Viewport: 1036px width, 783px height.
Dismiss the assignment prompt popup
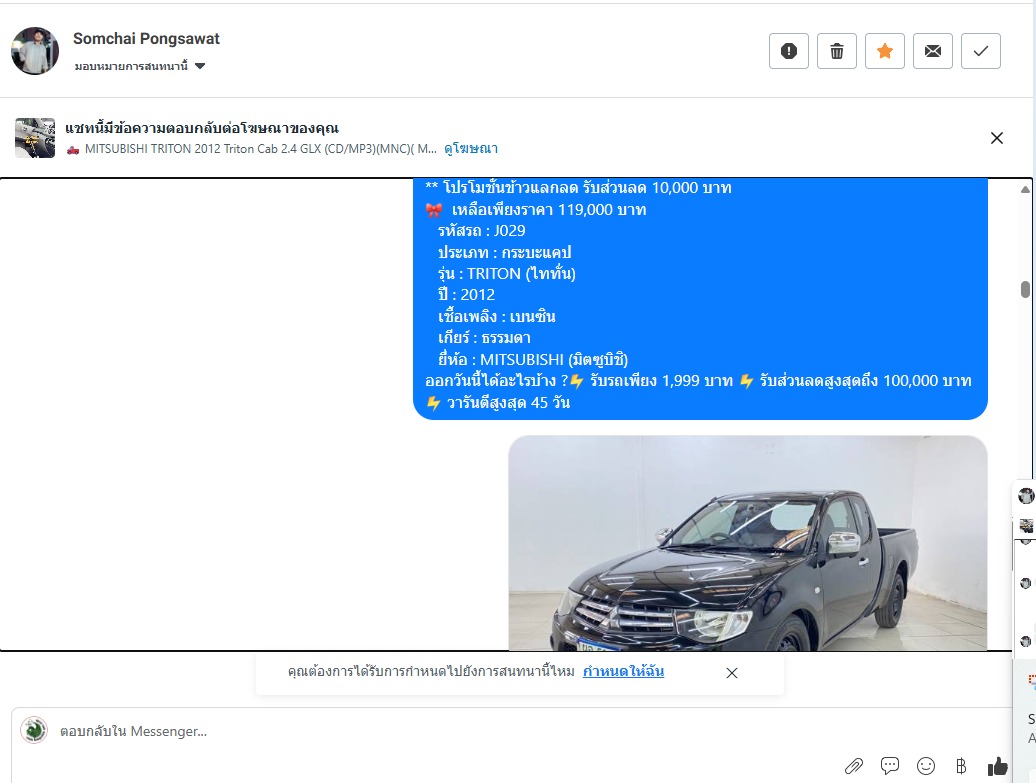coord(731,673)
